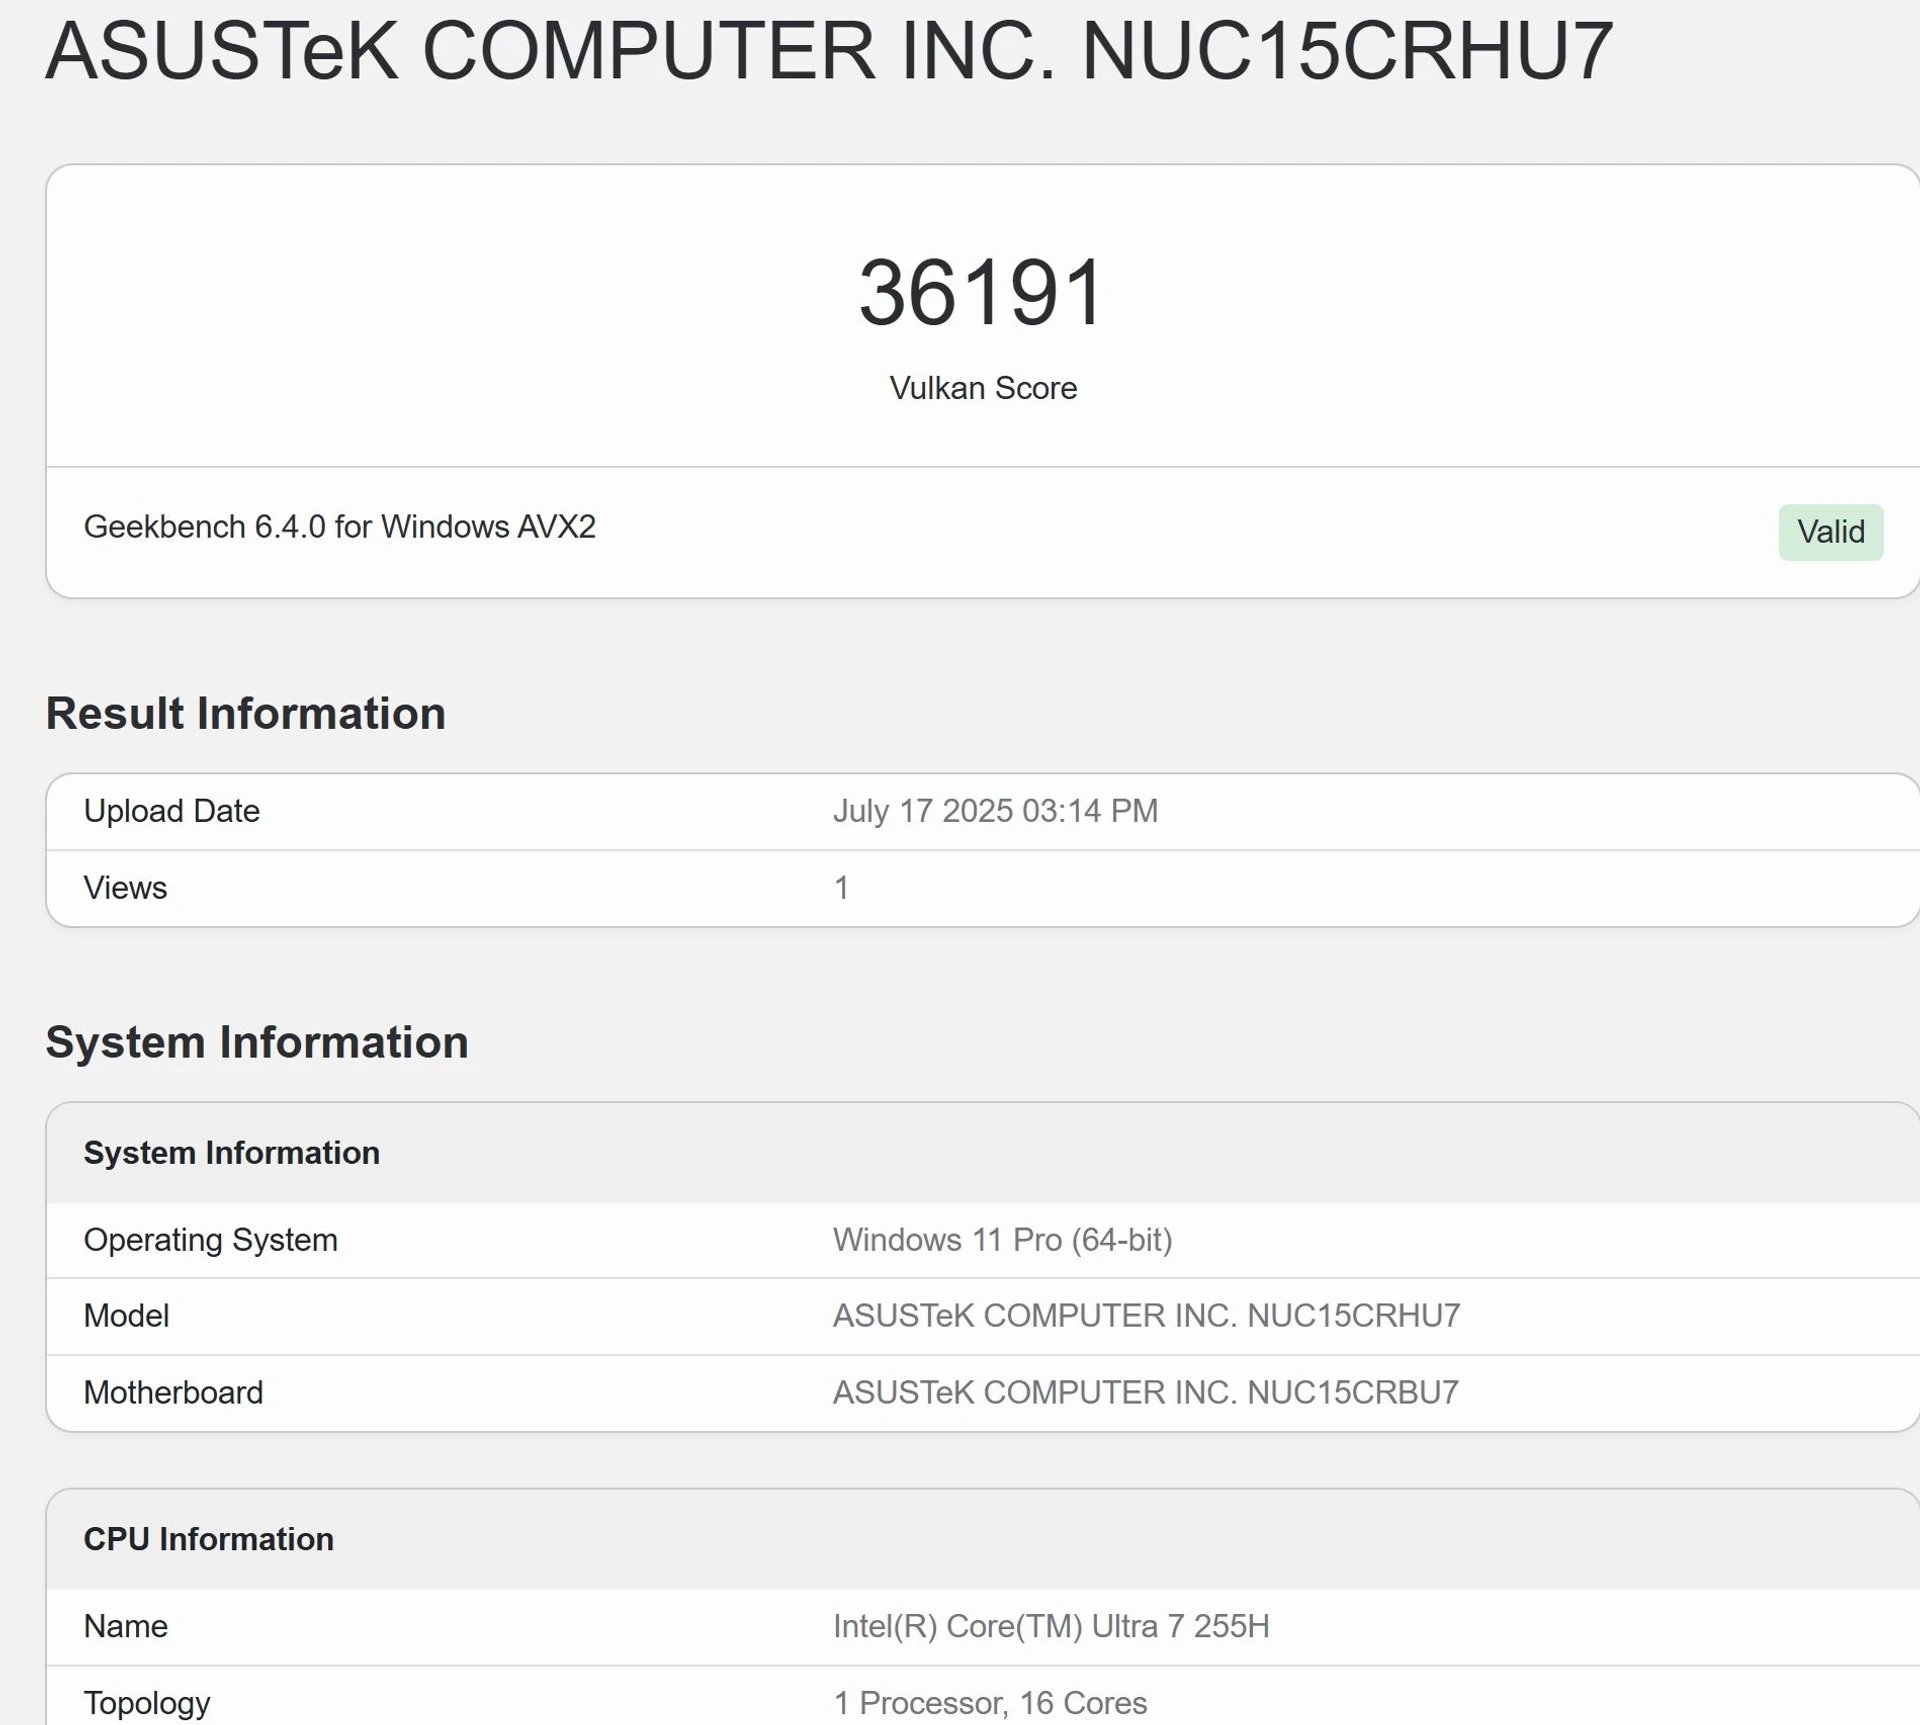Click the Motherboard row label
This screenshot has height=1725, width=1920.
coord(173,1393)
